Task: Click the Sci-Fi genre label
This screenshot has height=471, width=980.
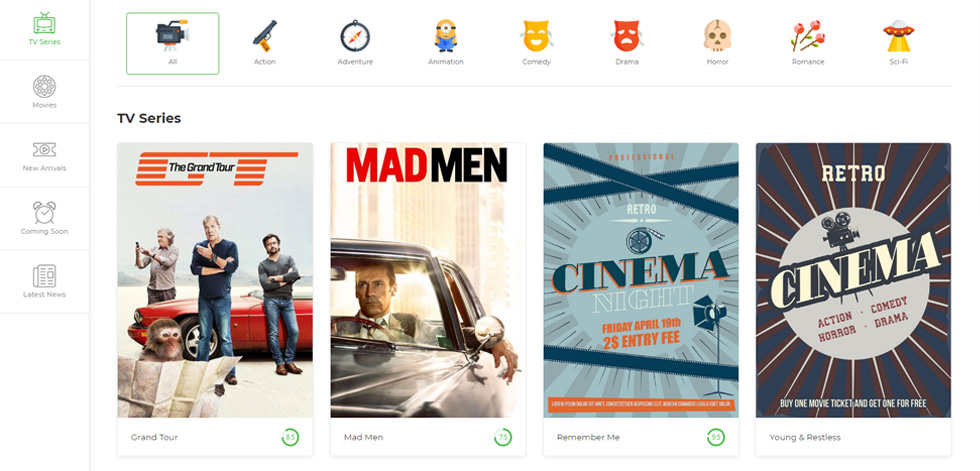Action: pyautogui.click(x=899, y=62)
